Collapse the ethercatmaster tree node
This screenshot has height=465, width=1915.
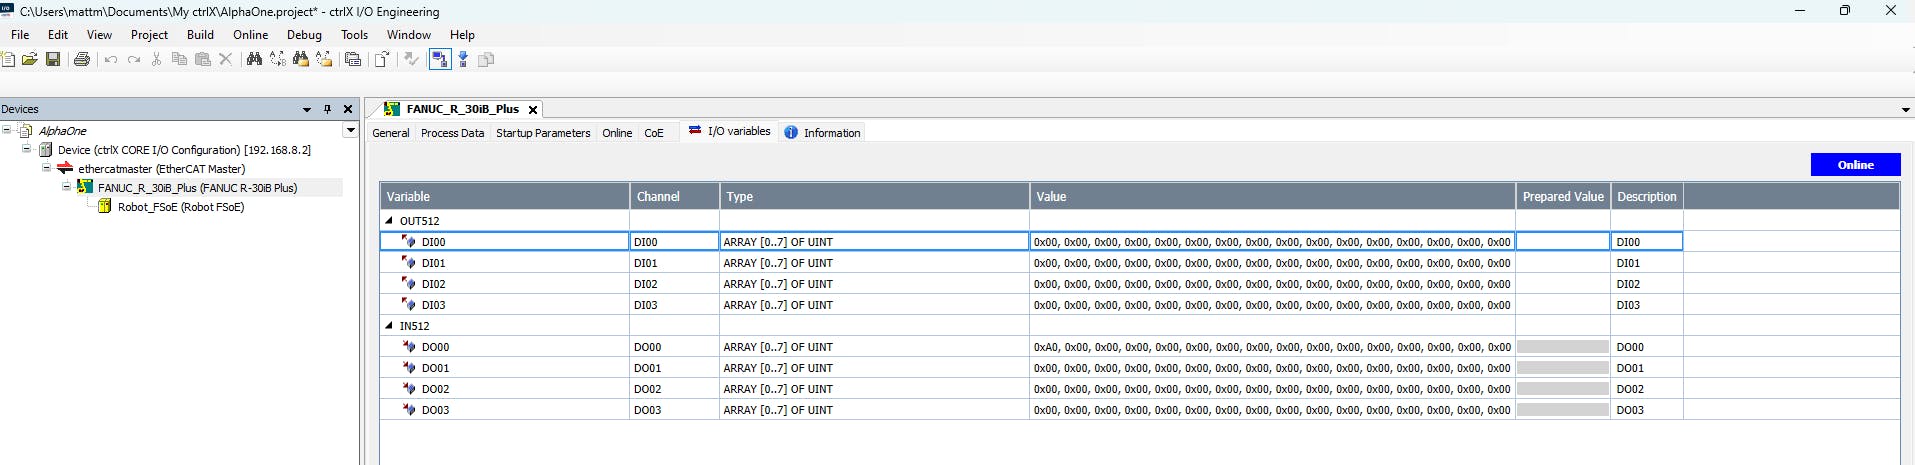coord(46,168)
